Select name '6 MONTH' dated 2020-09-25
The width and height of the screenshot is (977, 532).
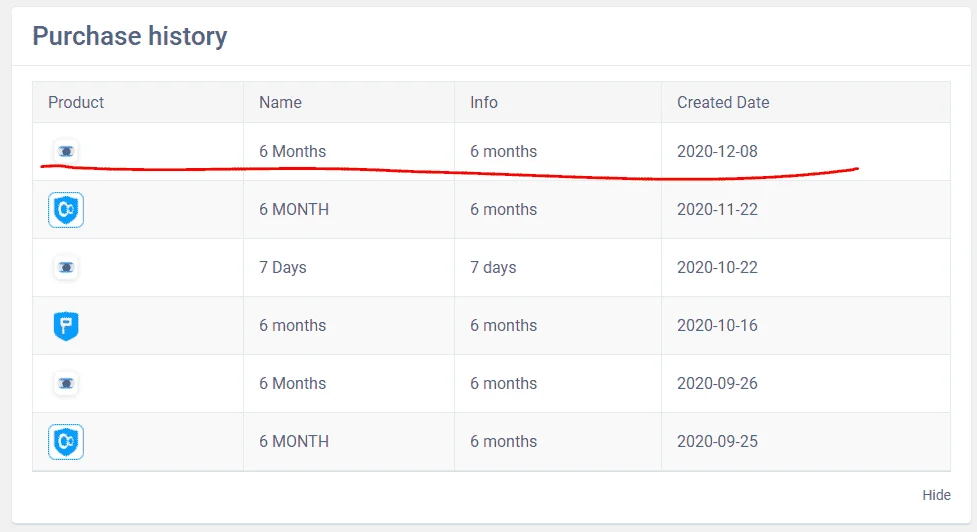tap(294, 441)
